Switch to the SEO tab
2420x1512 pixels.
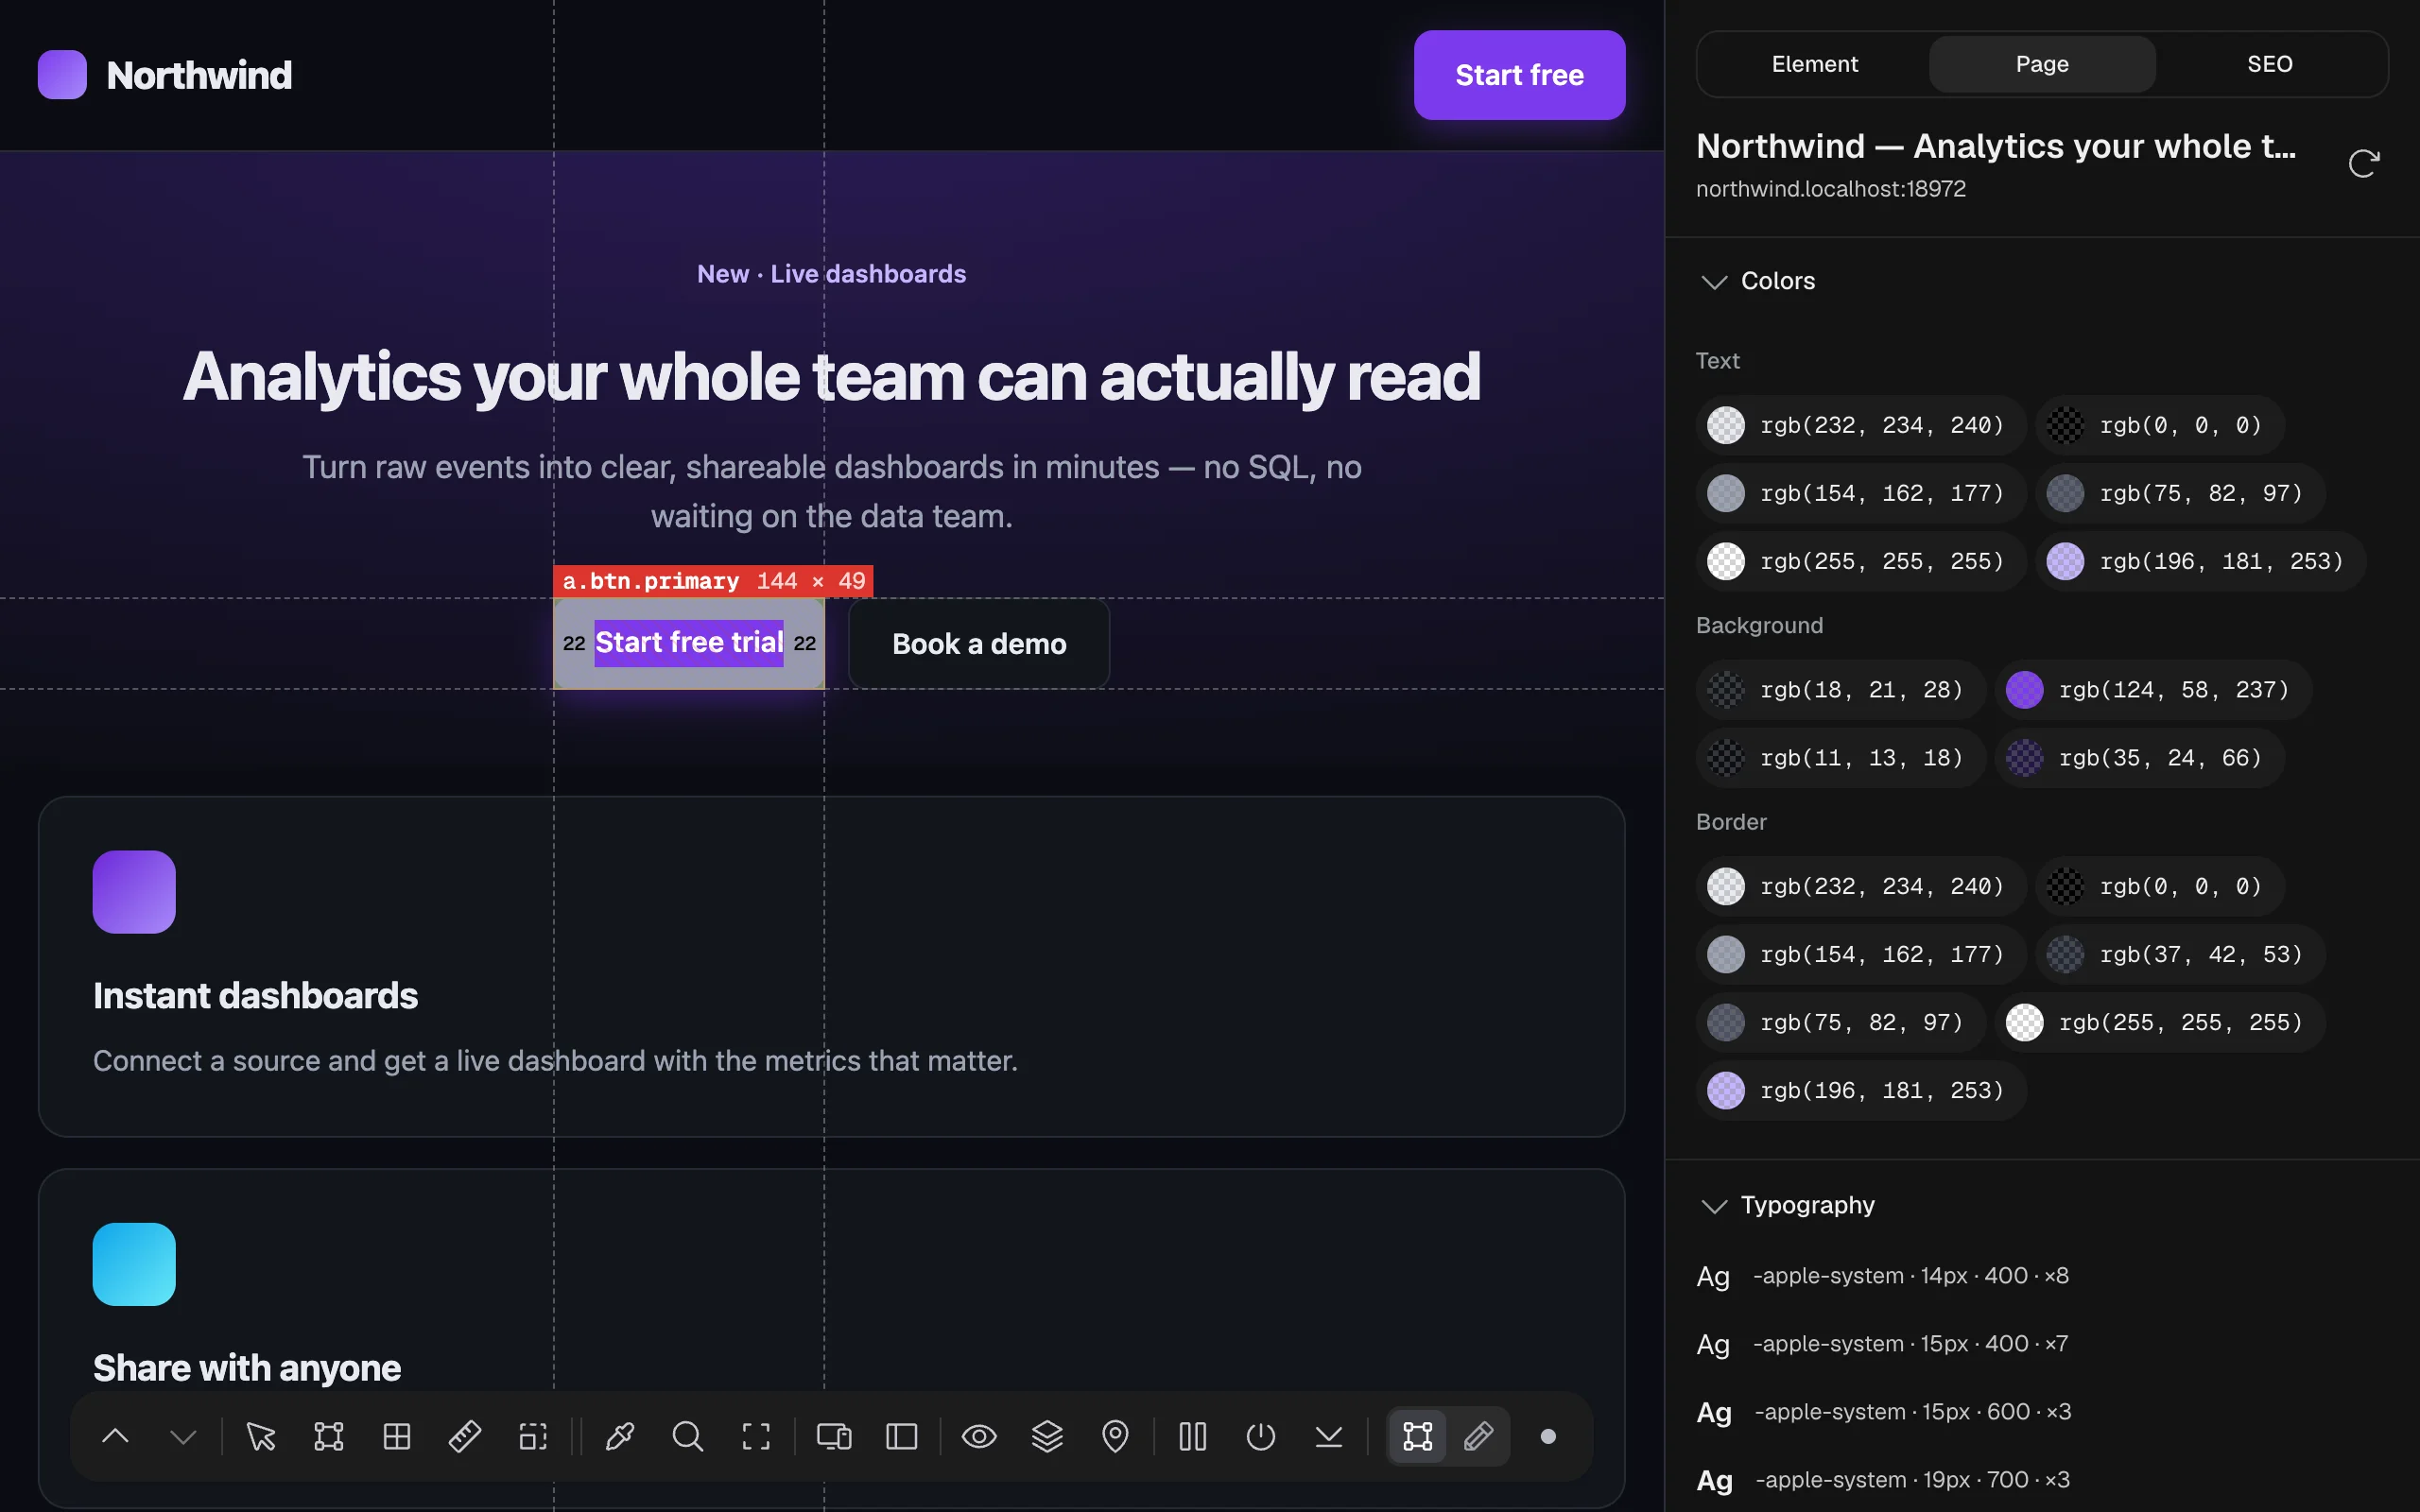2270,64
